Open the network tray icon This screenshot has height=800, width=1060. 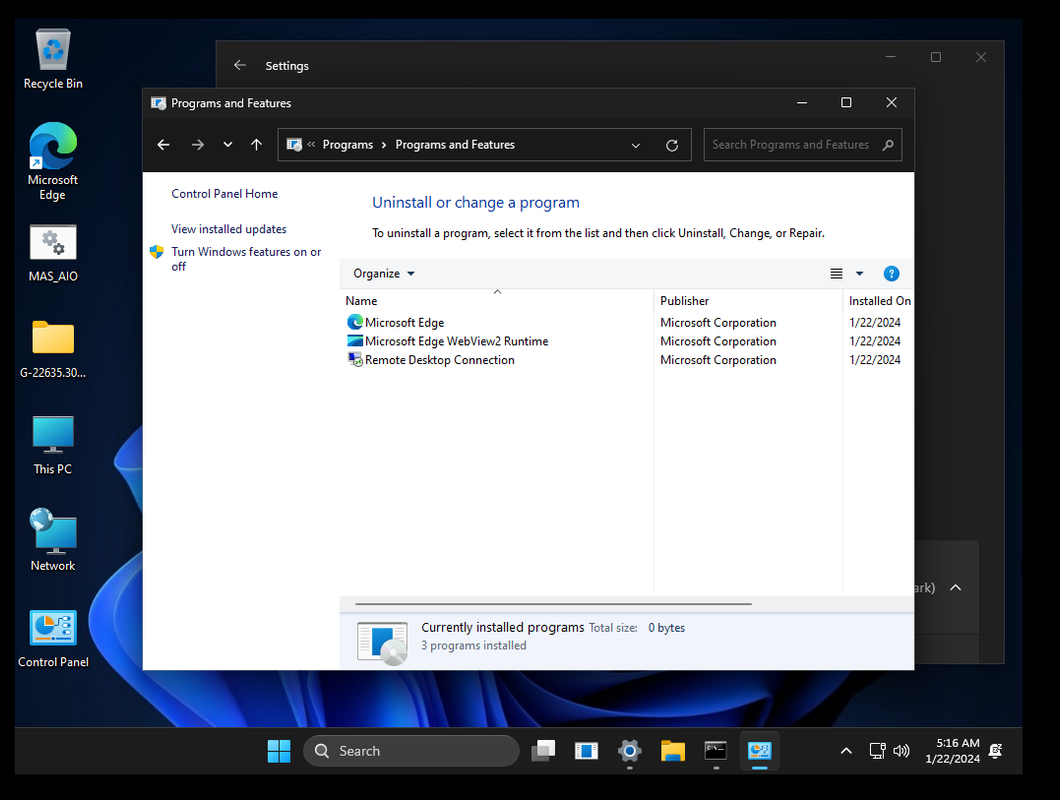[x=877, y=751]
